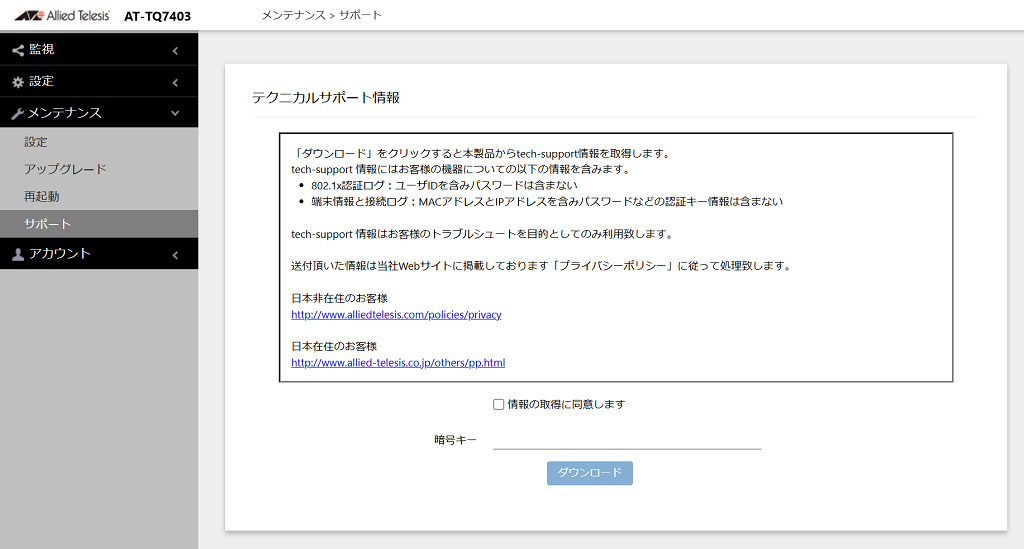Viewport: 1024px width, 549px height.
Task: Click the ダウンロード button
Action: [x=590, y=473]
